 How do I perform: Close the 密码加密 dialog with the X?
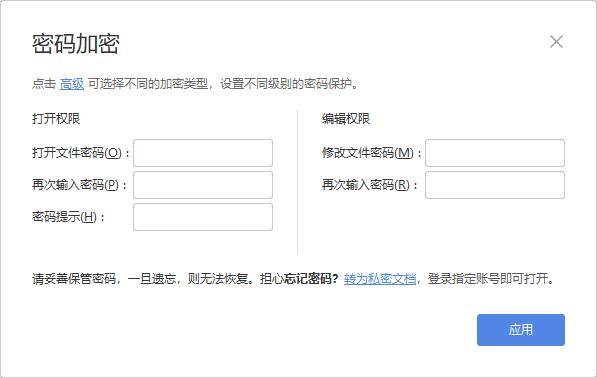[556, 42]
